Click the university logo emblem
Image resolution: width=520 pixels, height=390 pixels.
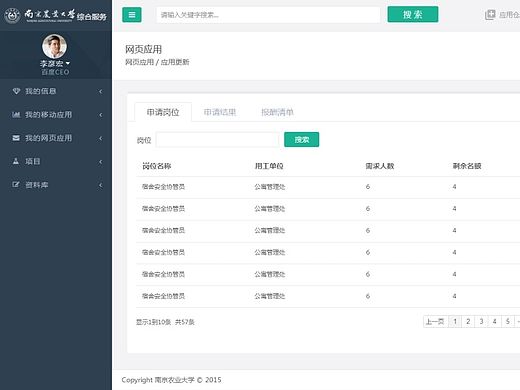[12, 15]
